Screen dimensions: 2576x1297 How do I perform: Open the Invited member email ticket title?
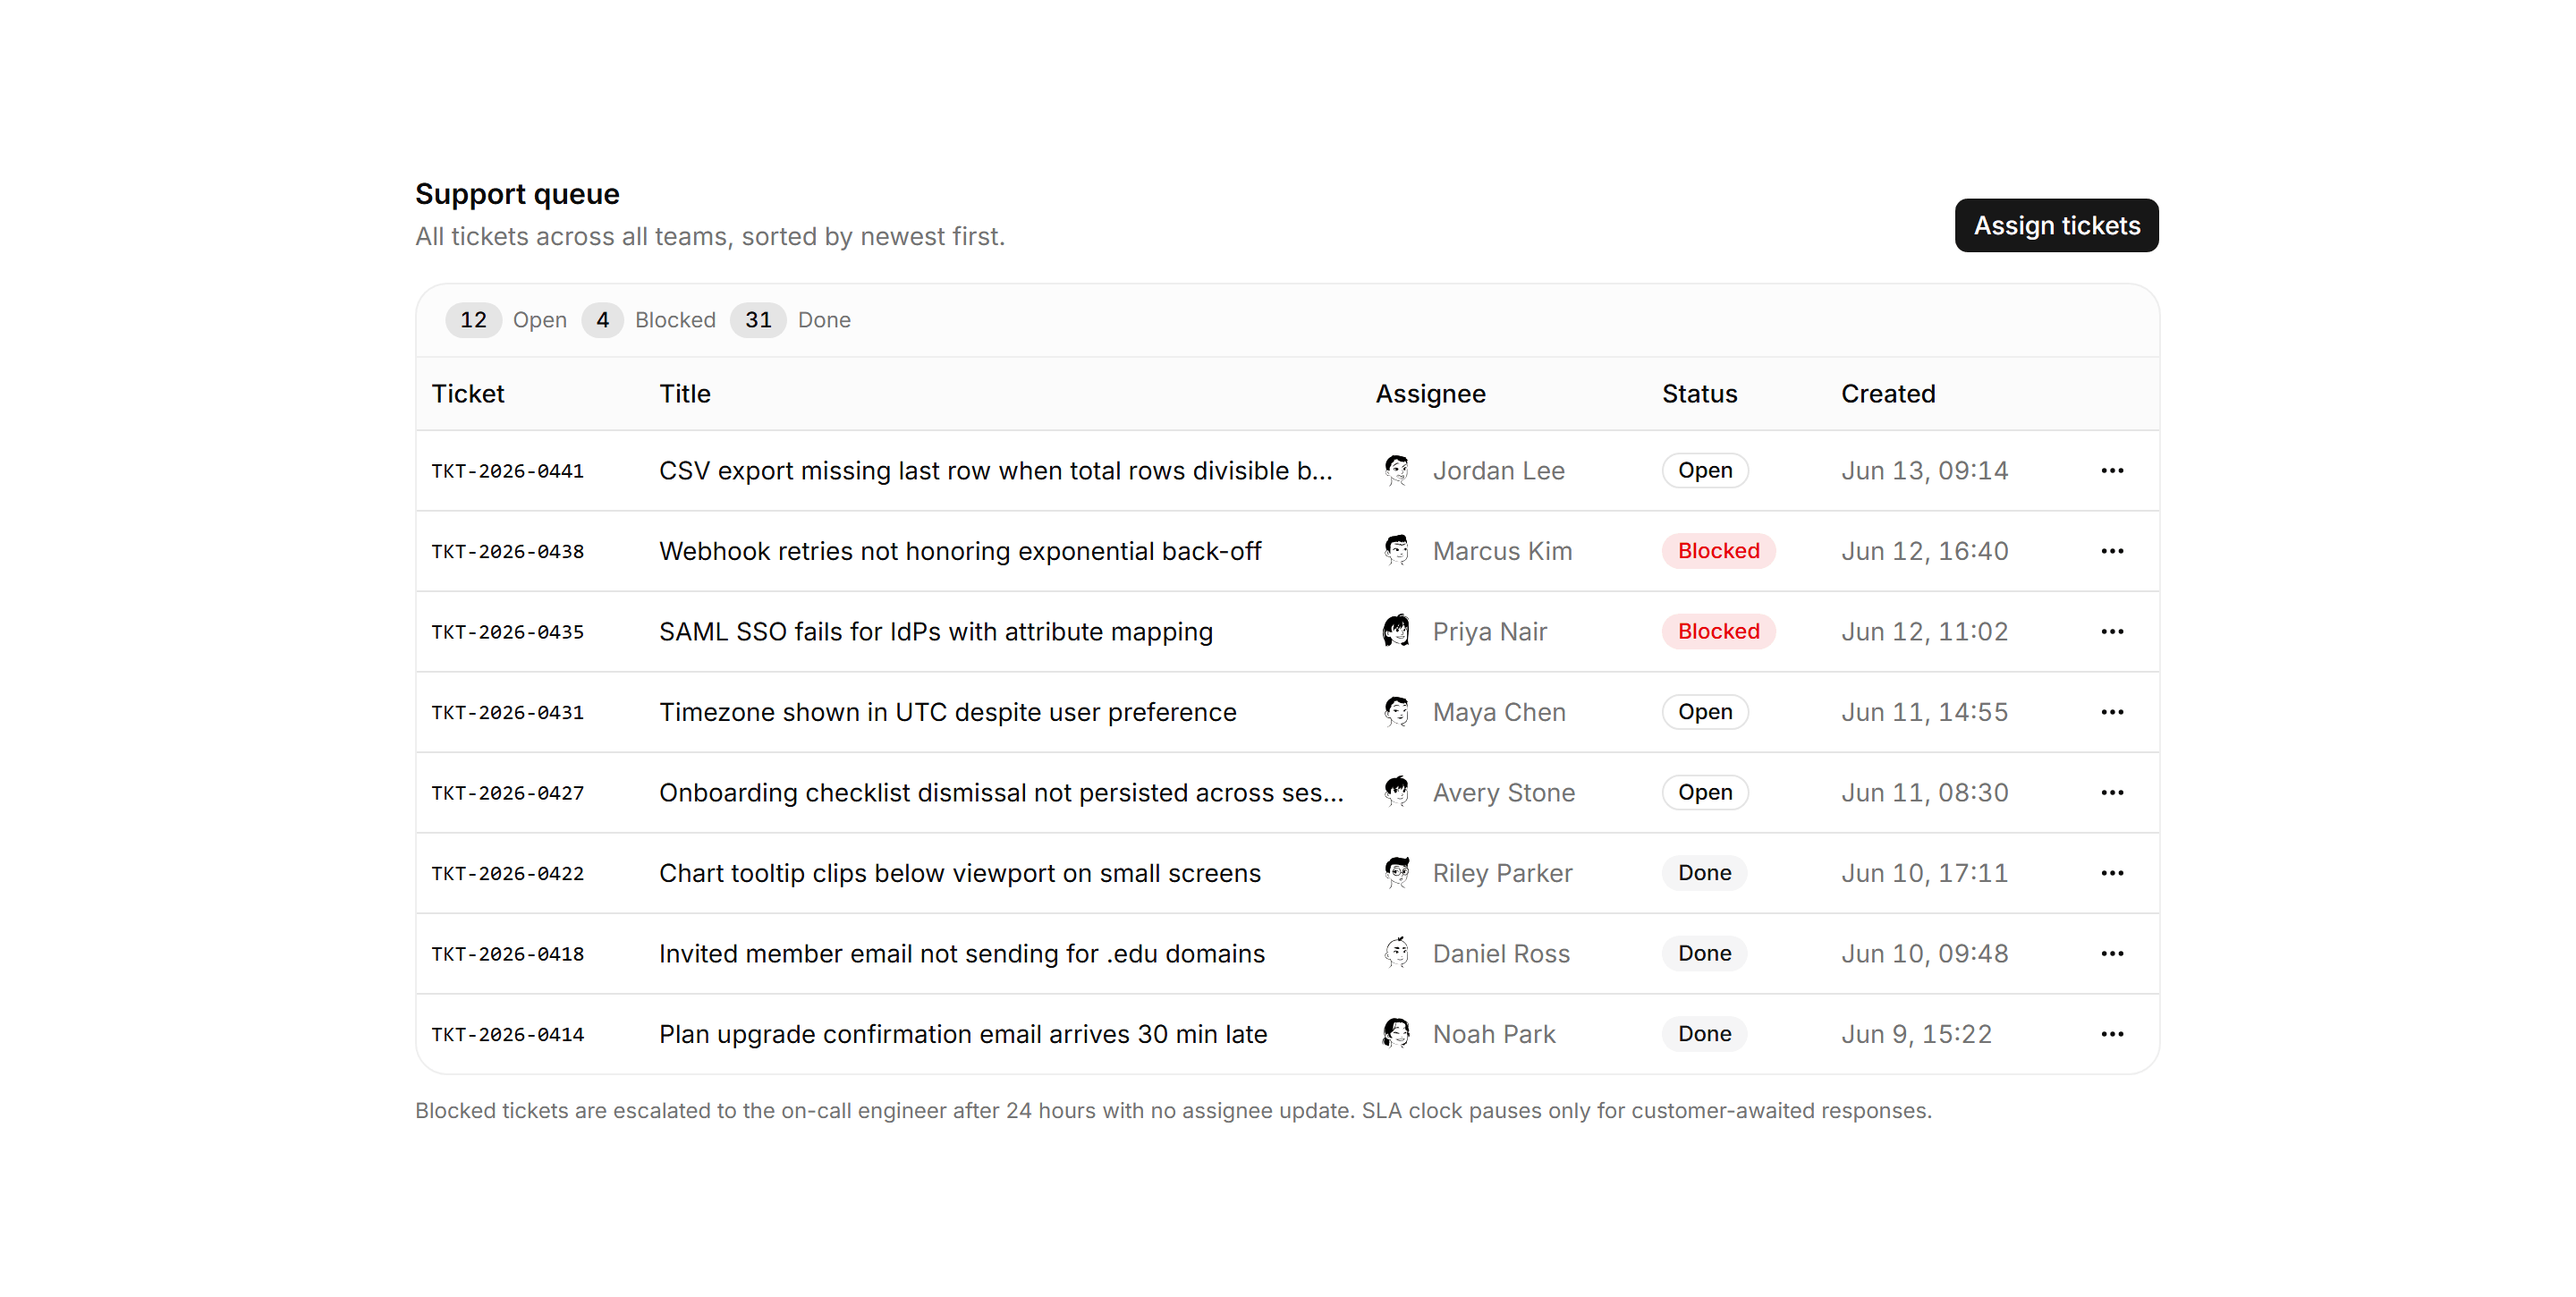click(x=962, y=954)
